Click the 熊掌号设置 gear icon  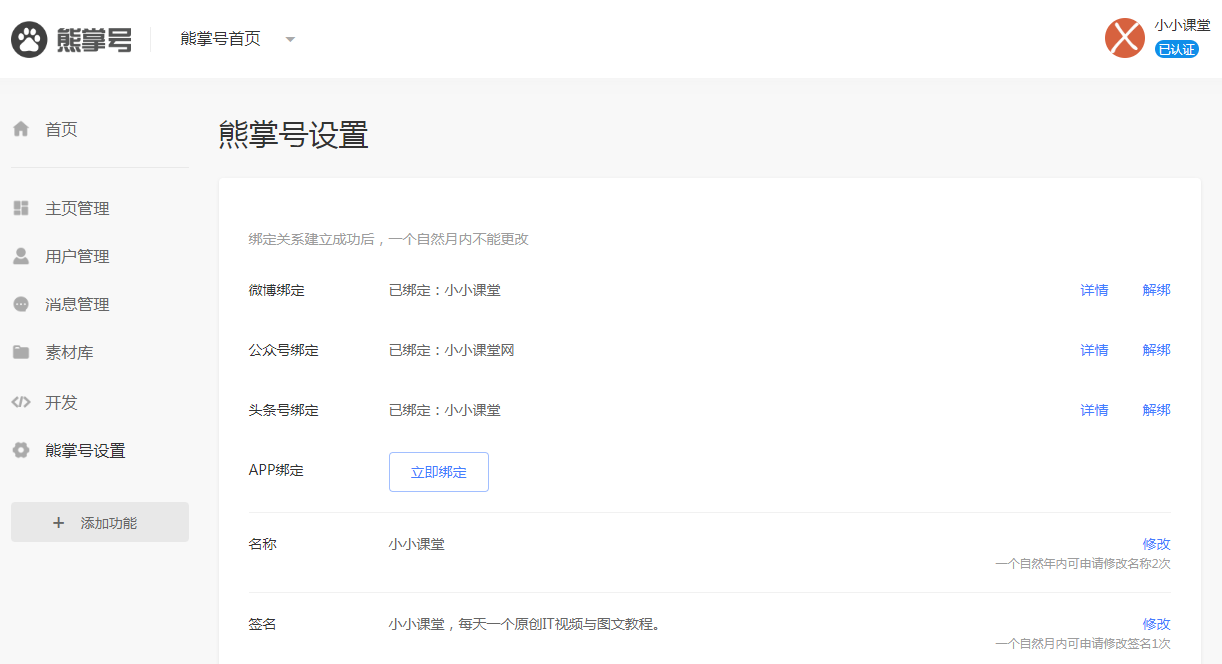(x=21, y=450)
